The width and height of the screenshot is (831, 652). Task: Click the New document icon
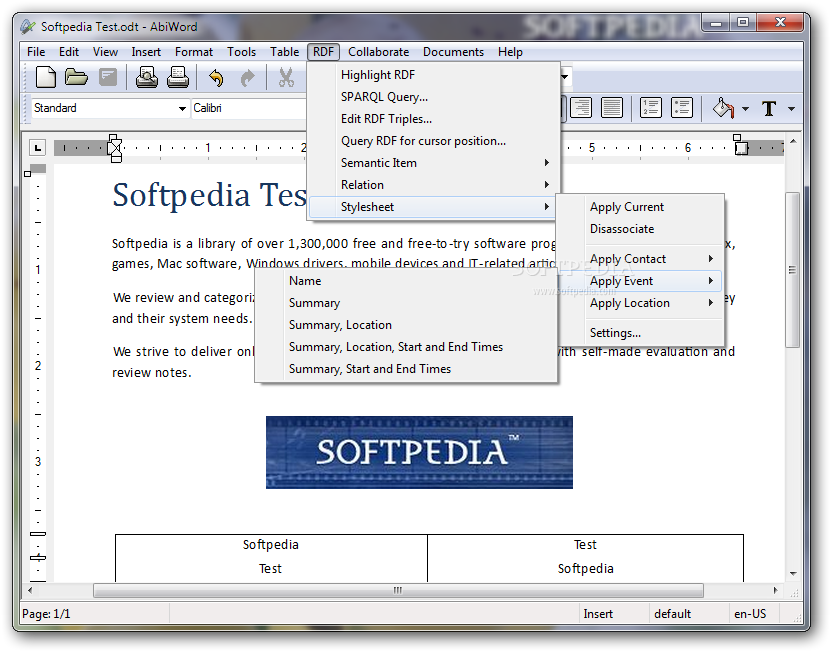tap(46, 77)
